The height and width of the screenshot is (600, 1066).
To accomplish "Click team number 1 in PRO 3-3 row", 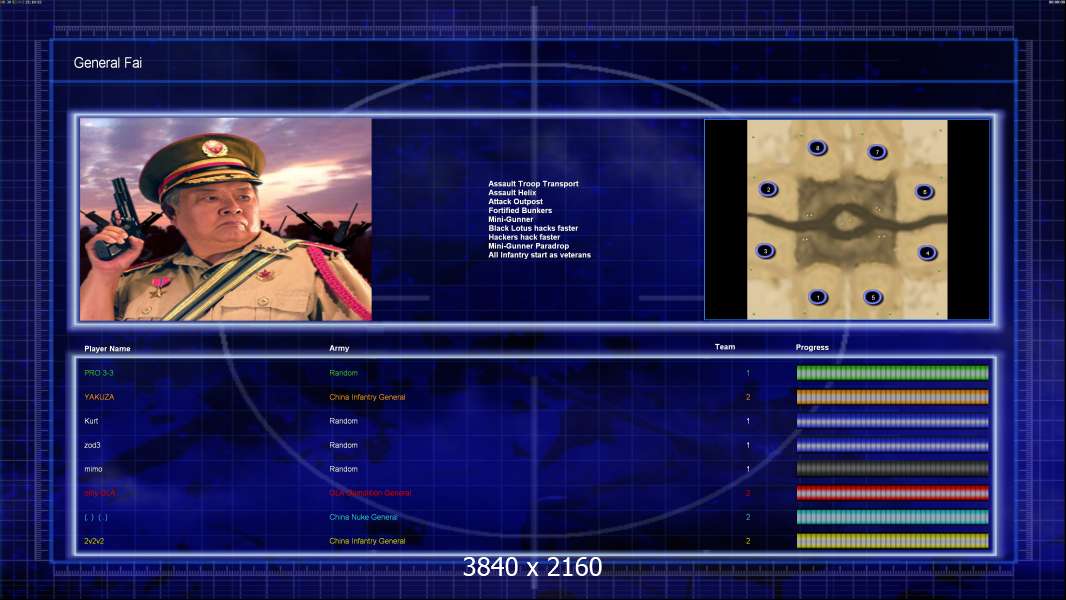I will pyautogui.click(x=748, y=373).
